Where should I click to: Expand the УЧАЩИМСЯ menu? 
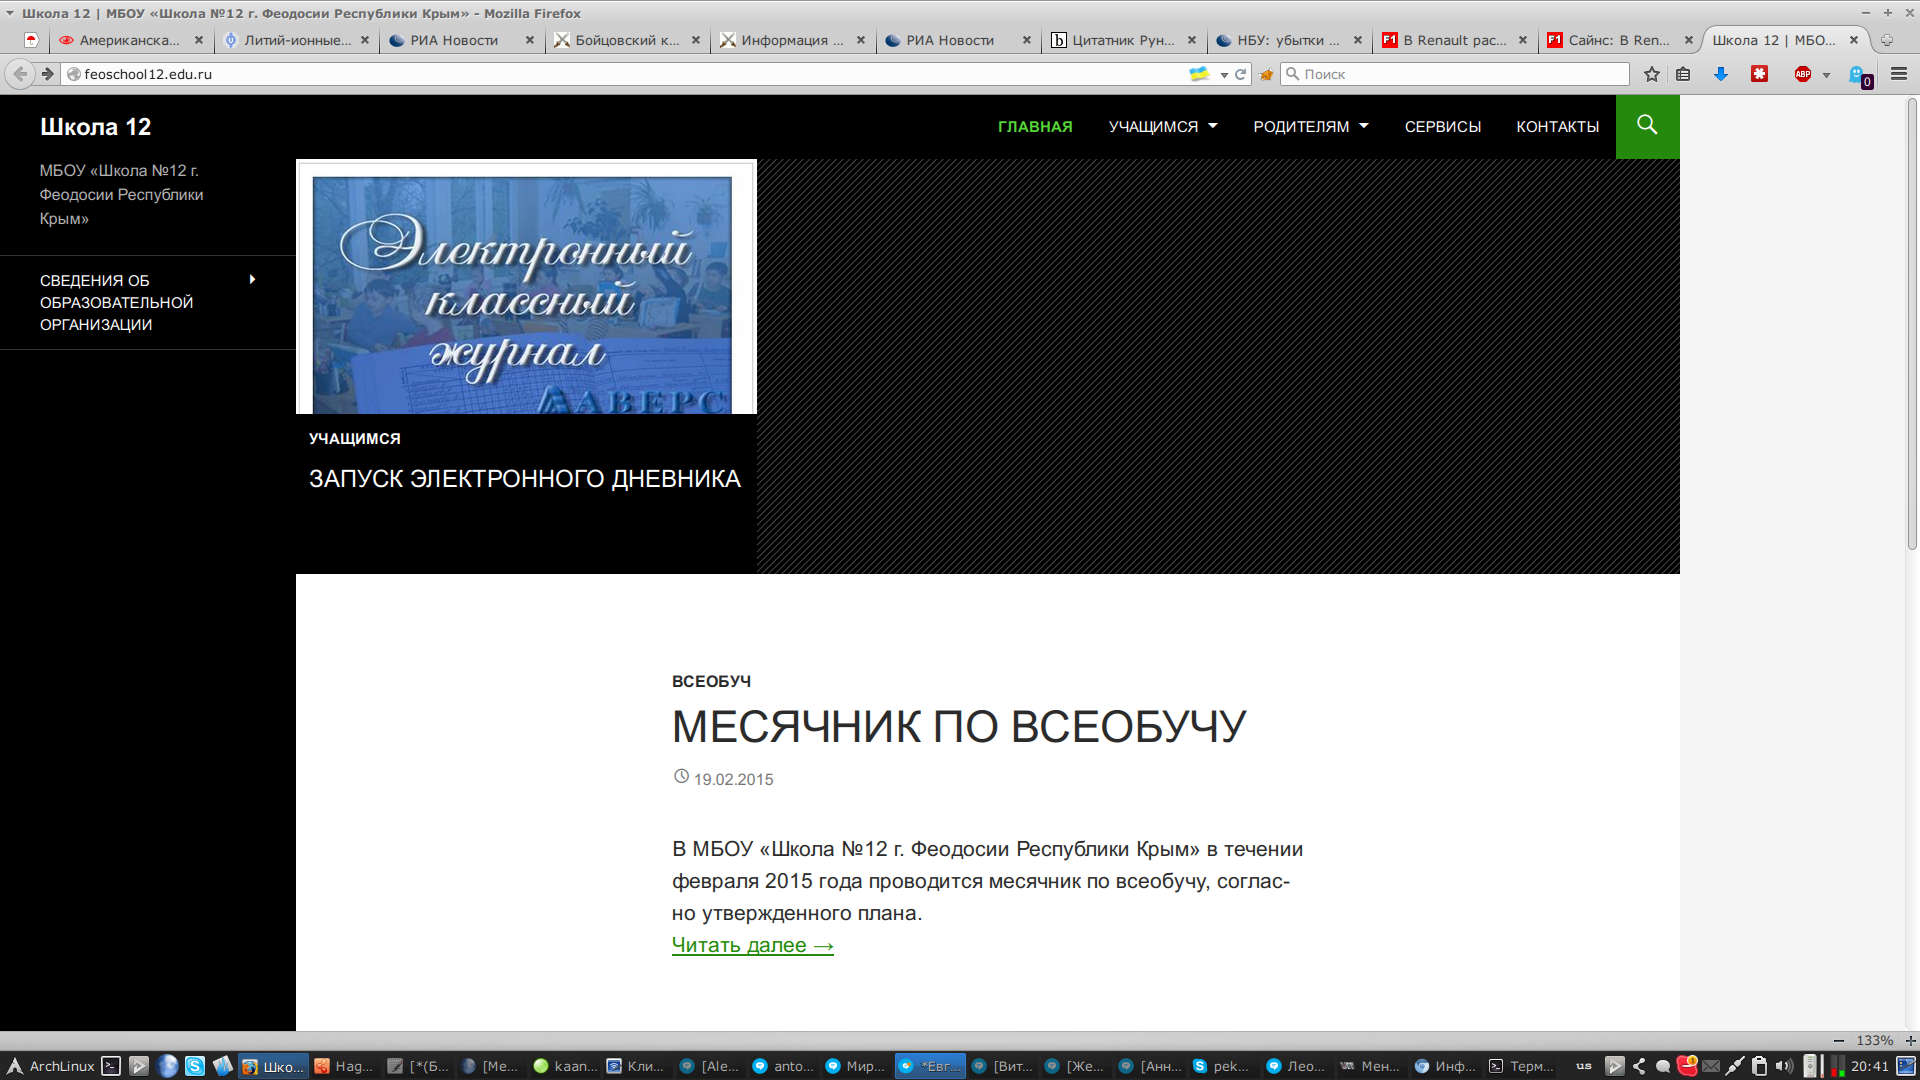tap(1162, 127)
